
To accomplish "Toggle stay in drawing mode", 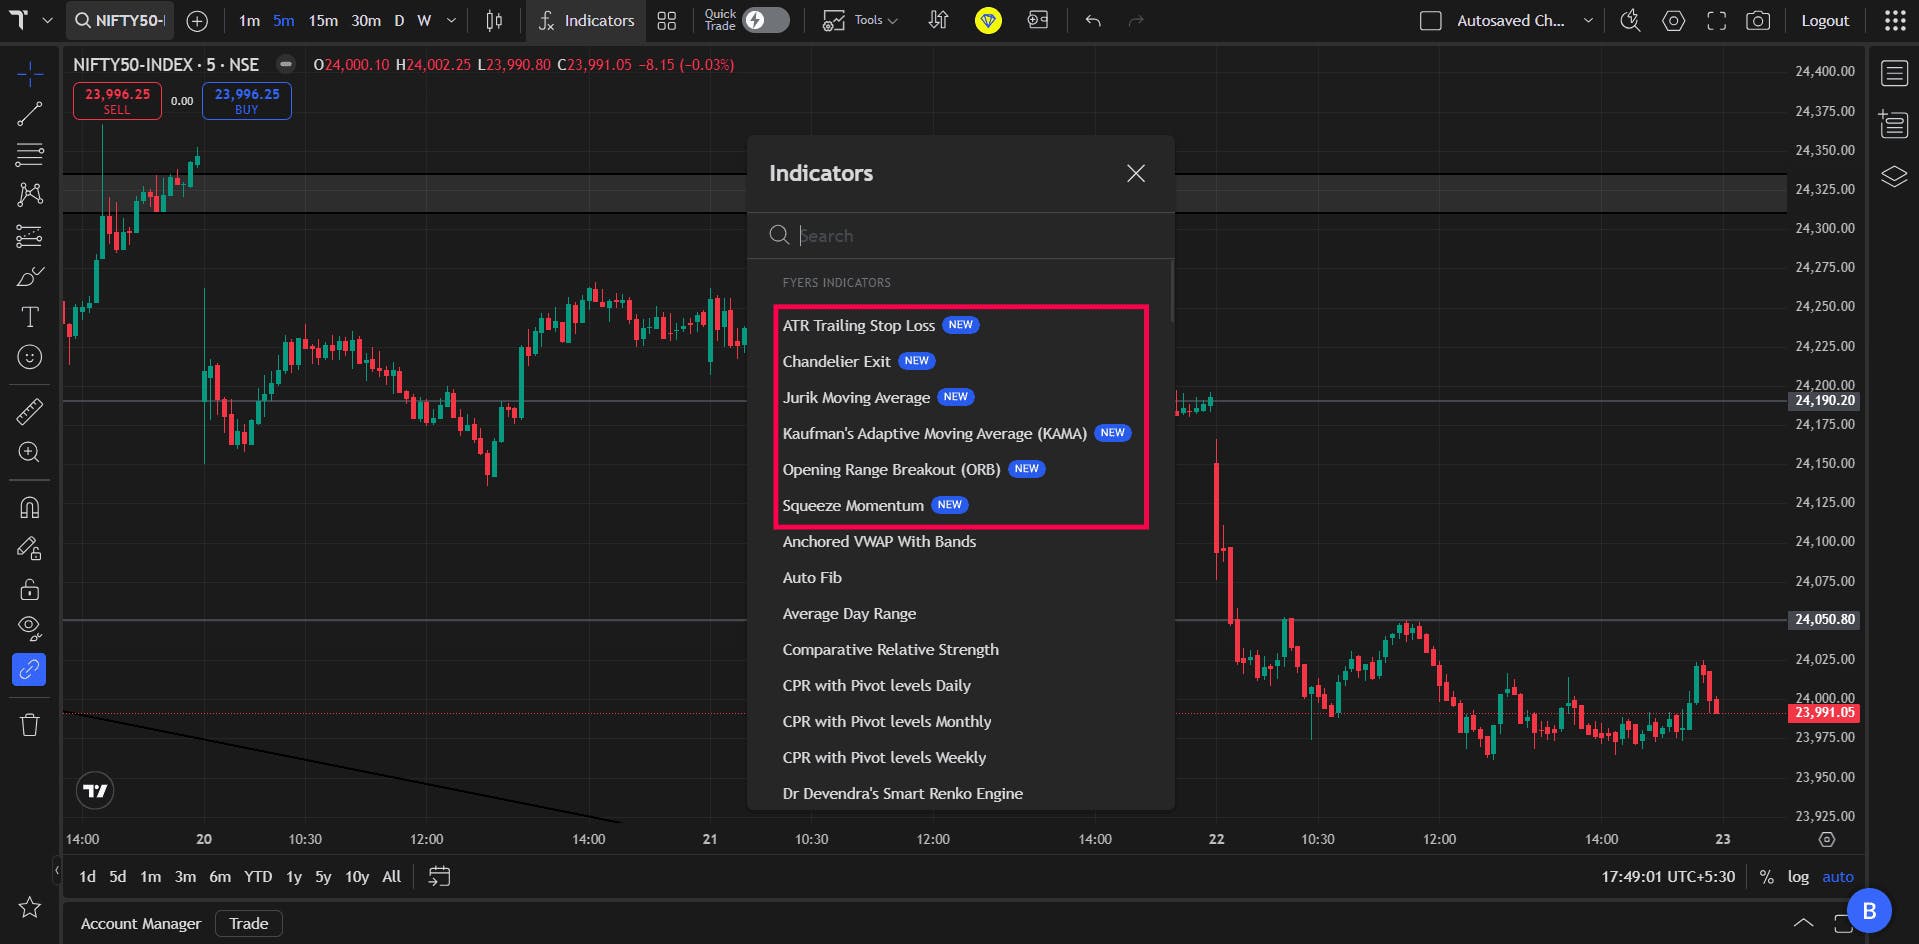I will (30, 548).
